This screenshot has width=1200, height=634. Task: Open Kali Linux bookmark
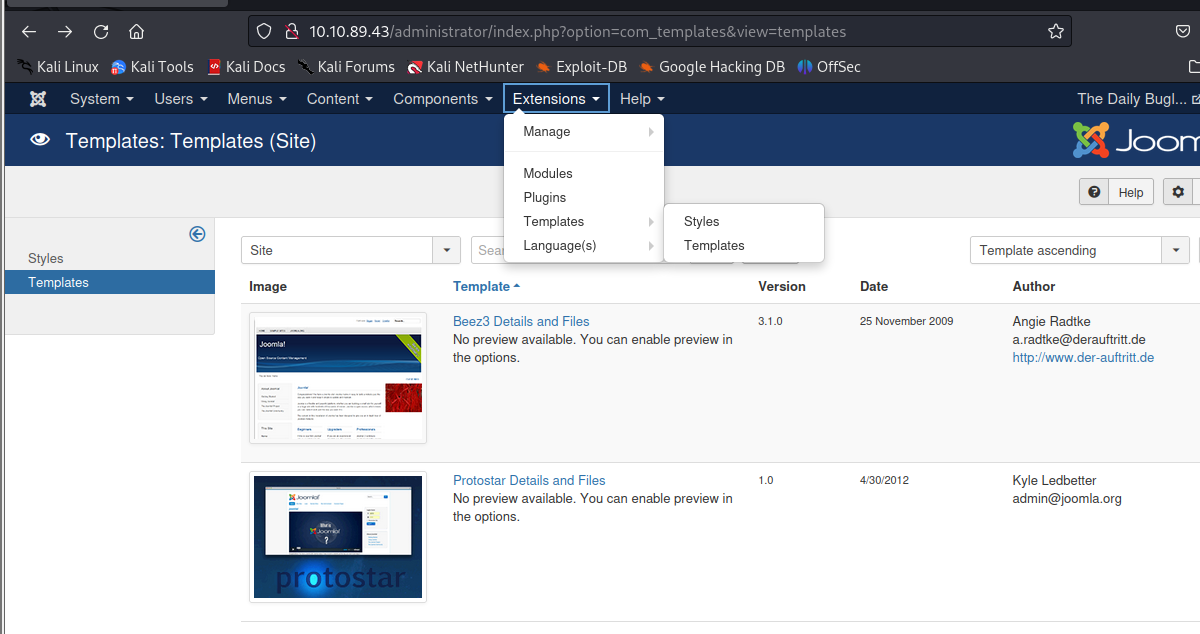[58, 67]
